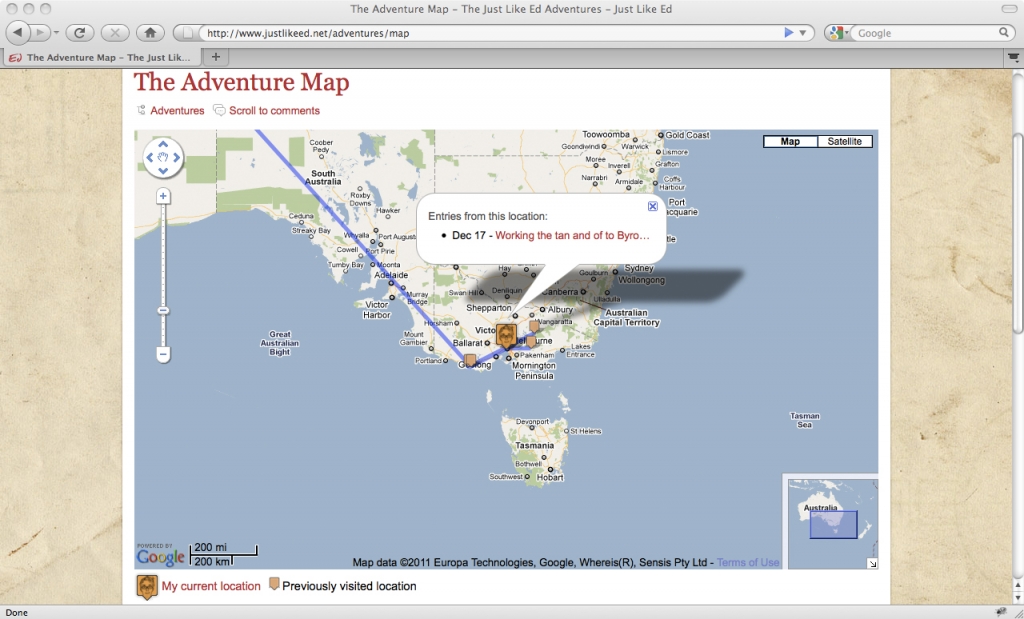
Task: Zoom in the map with plus button
Action: click(x=163, y=197)
